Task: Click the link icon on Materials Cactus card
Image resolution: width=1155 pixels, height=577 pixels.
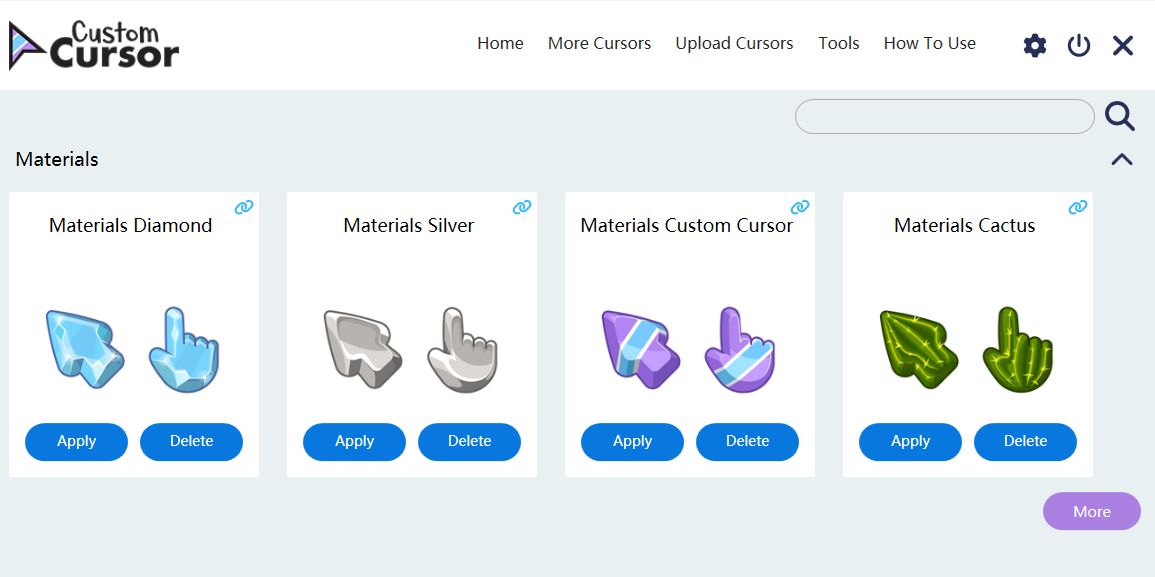Action: coord(1077,206)
